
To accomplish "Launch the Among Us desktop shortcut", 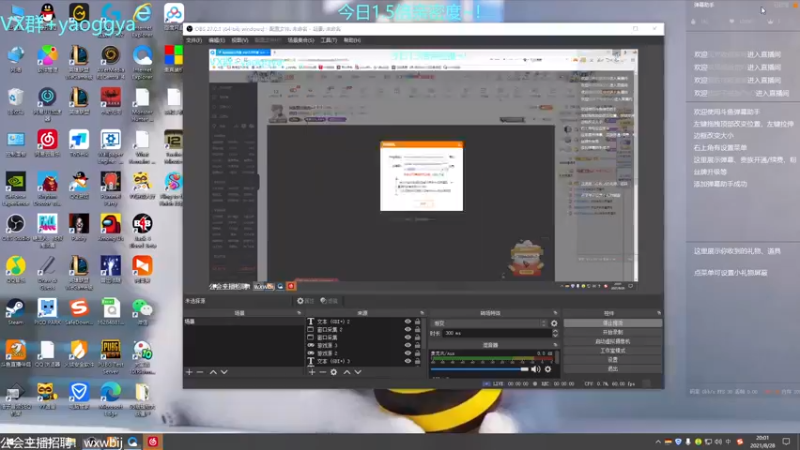I will (110, 227).
